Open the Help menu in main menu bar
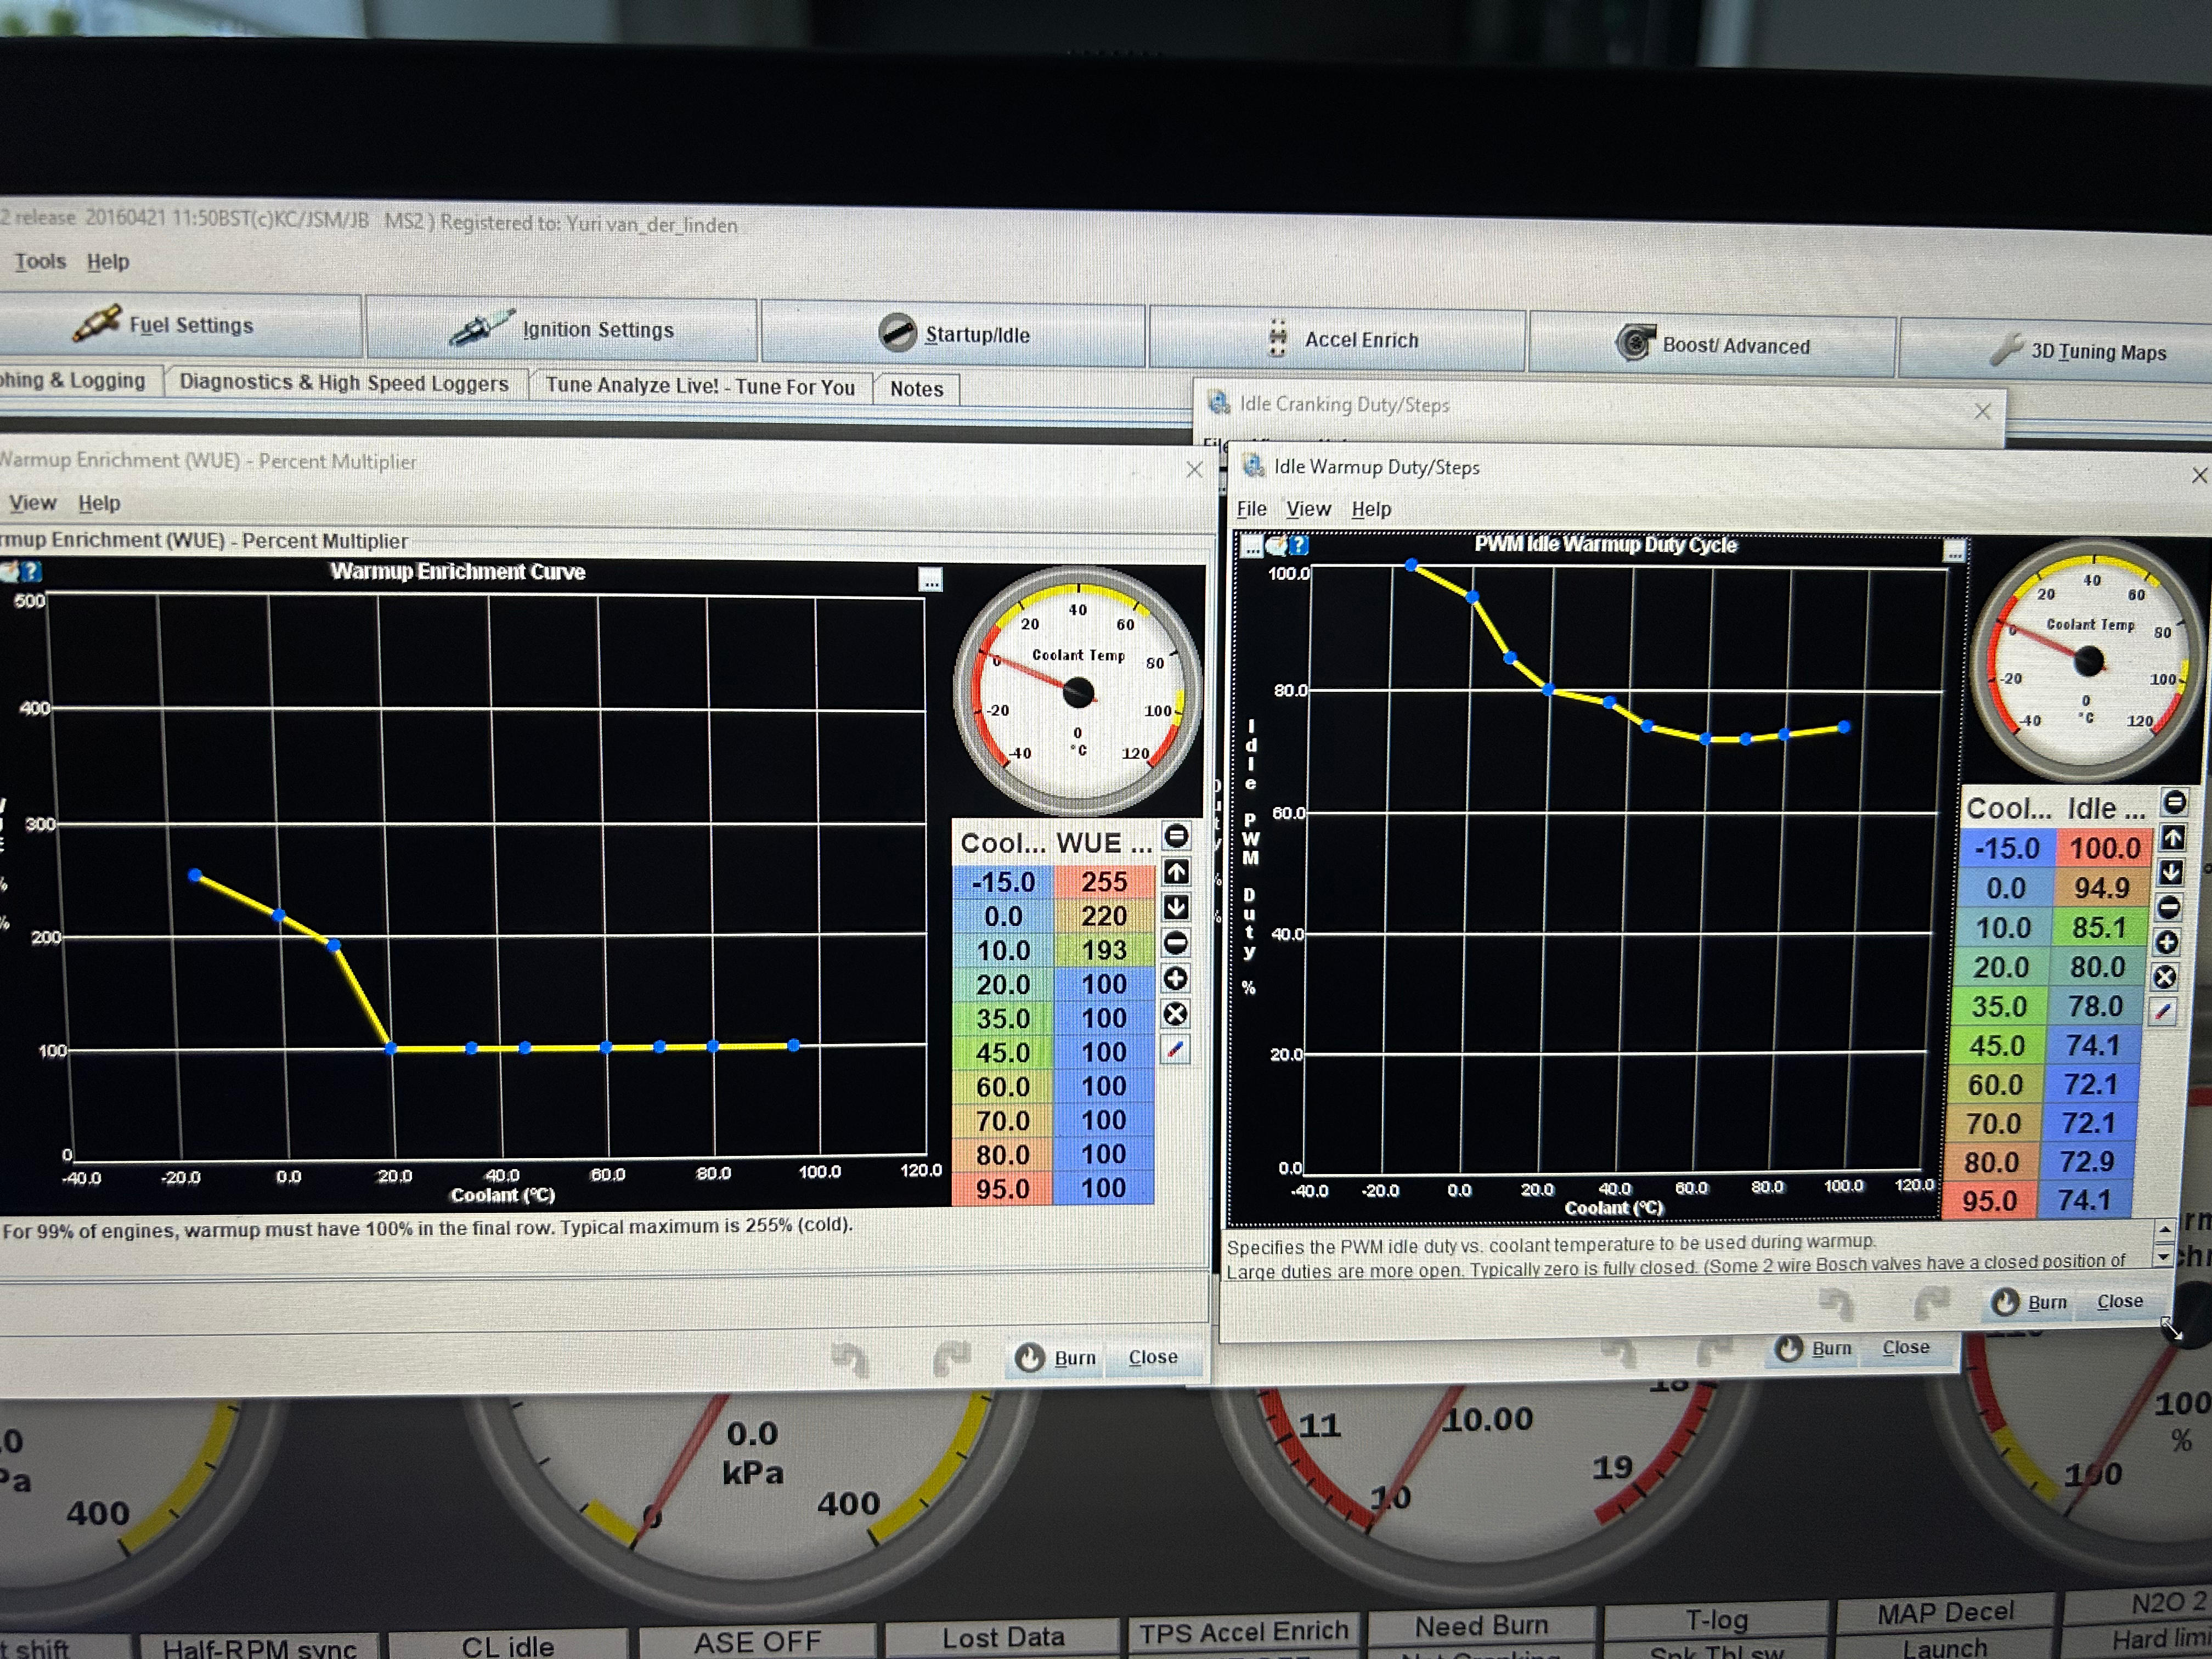The height and width of the screenshot is (1659, 2212). (108, 262)
